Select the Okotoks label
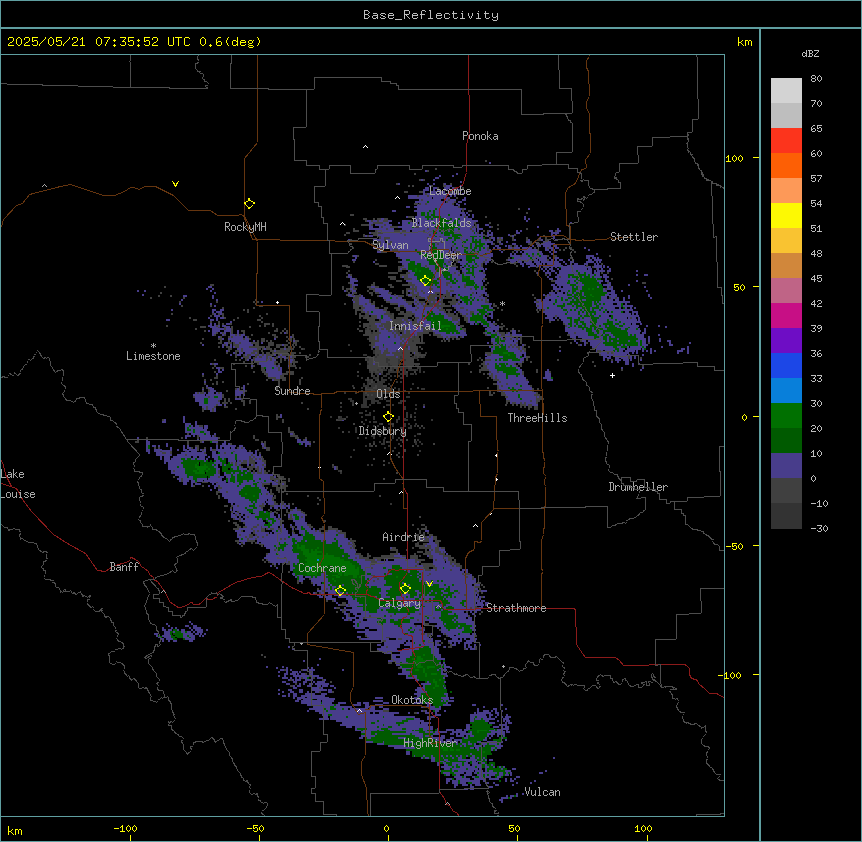862x842 pixels. (x=412, y=700)
